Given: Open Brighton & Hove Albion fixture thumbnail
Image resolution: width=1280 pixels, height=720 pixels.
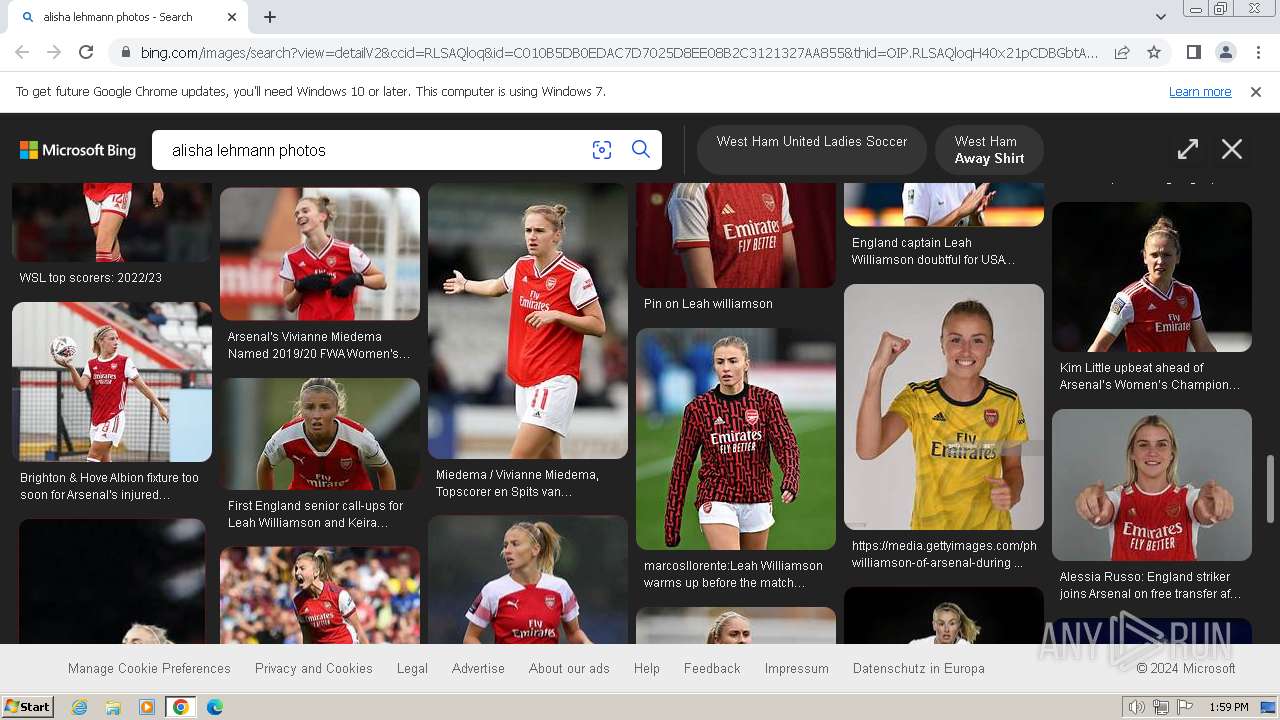Looking at the screenshot, I should tap(112, 382).
